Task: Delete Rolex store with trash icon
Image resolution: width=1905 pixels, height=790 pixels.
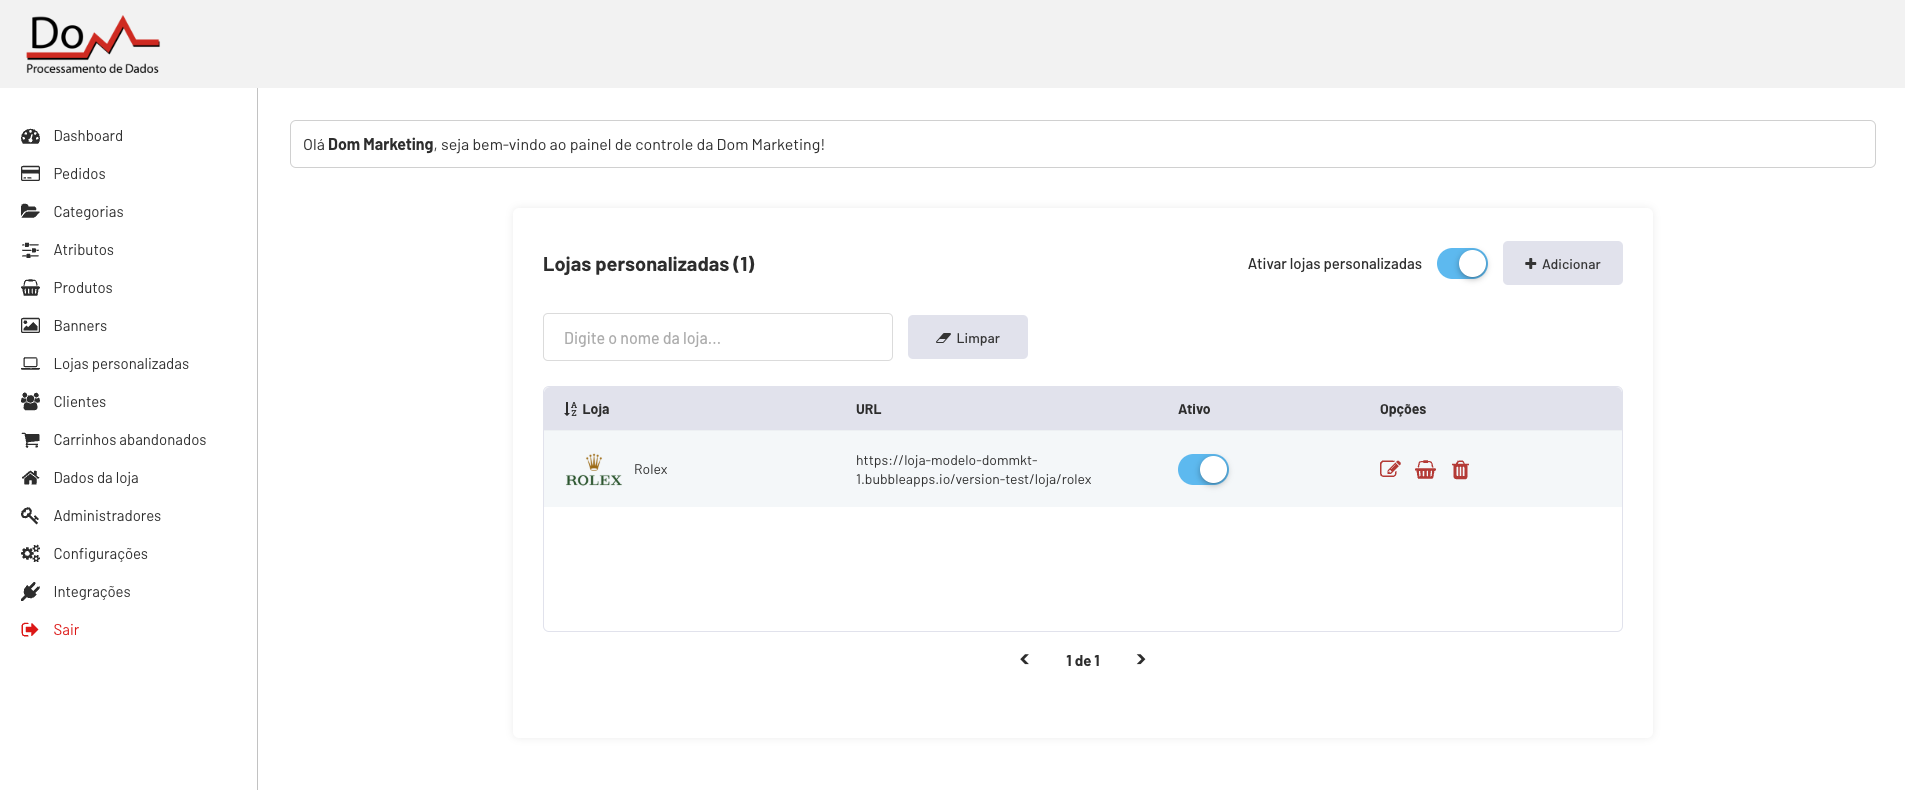Action: [1460, 470]
